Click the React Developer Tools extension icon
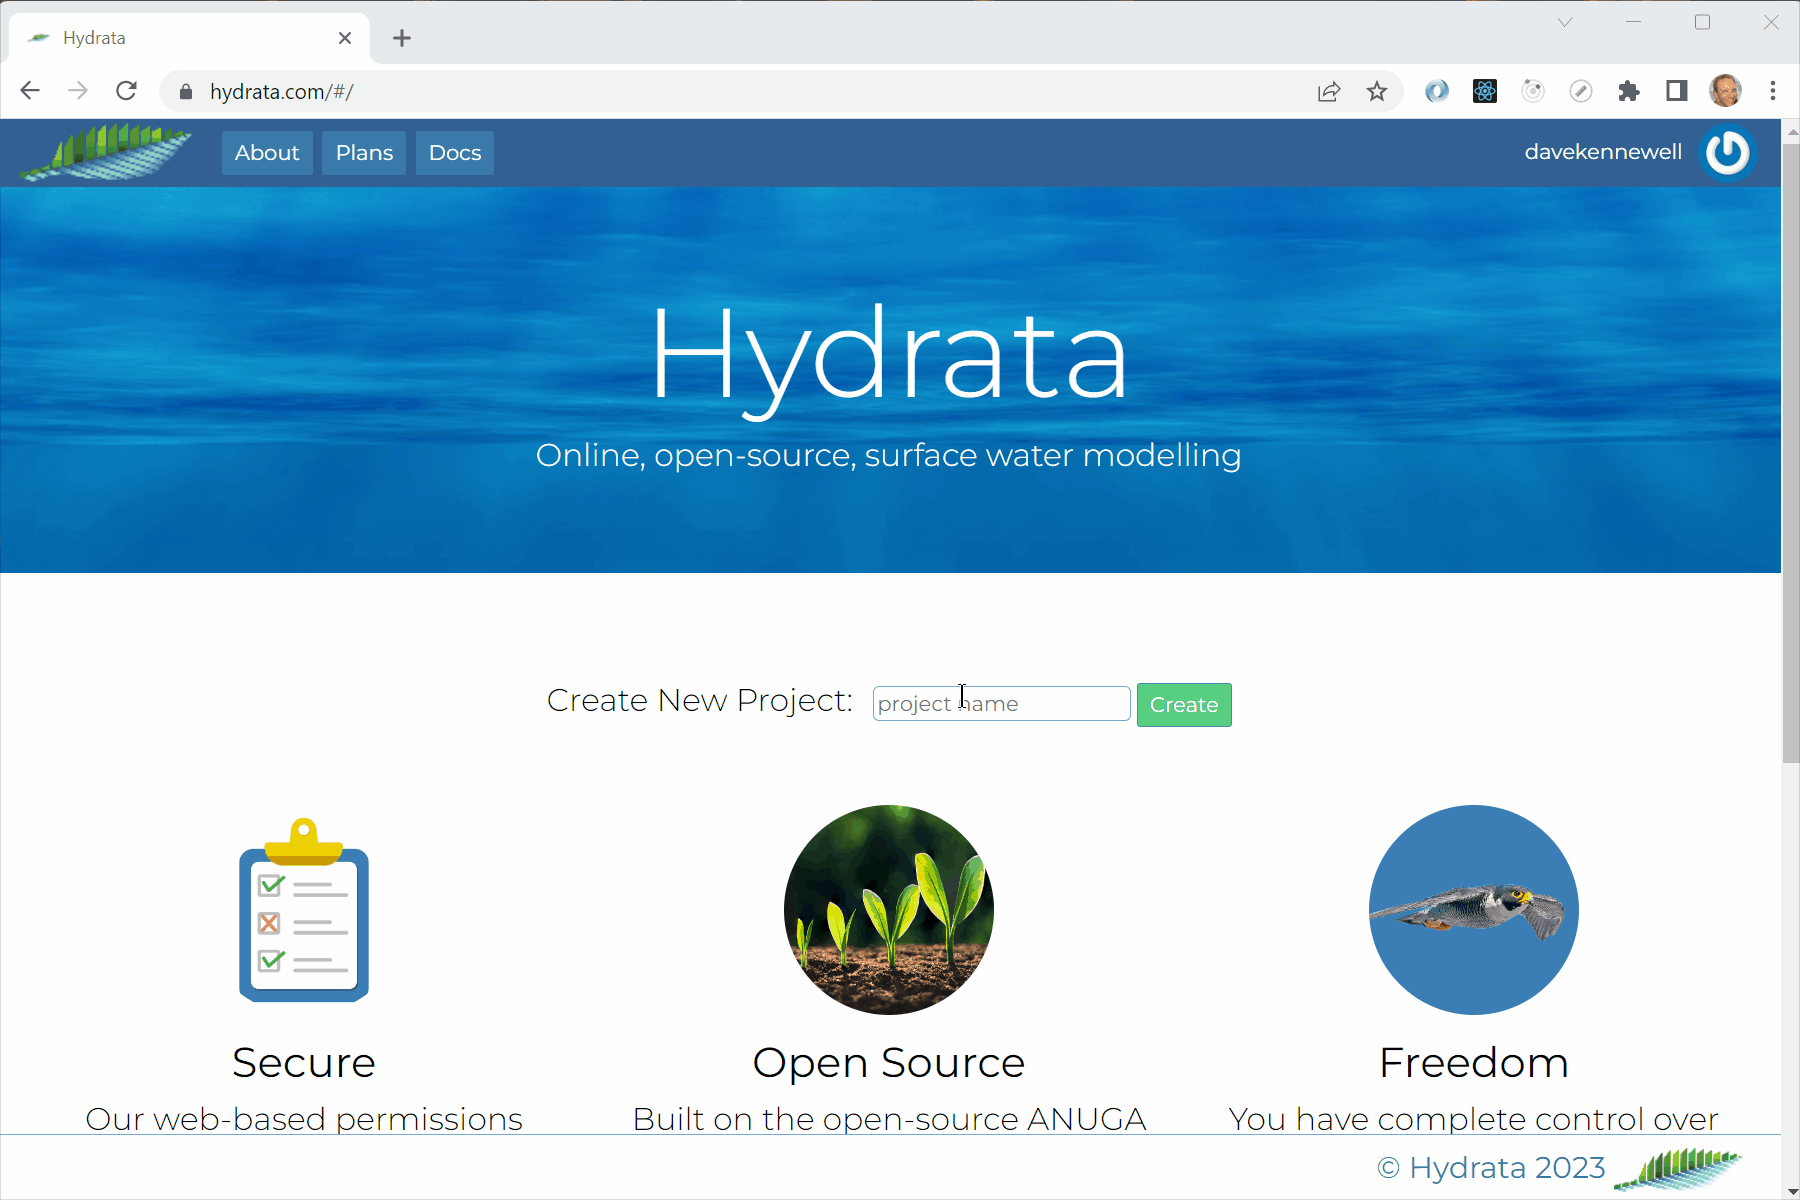This screenshot has height=1200, width=1800. [x=1485, y=92]
